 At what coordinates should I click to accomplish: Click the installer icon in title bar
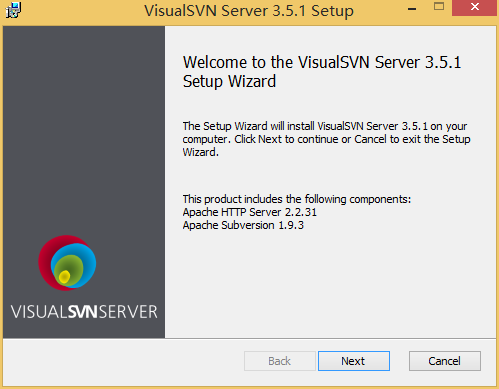click(x=13, y=10)
